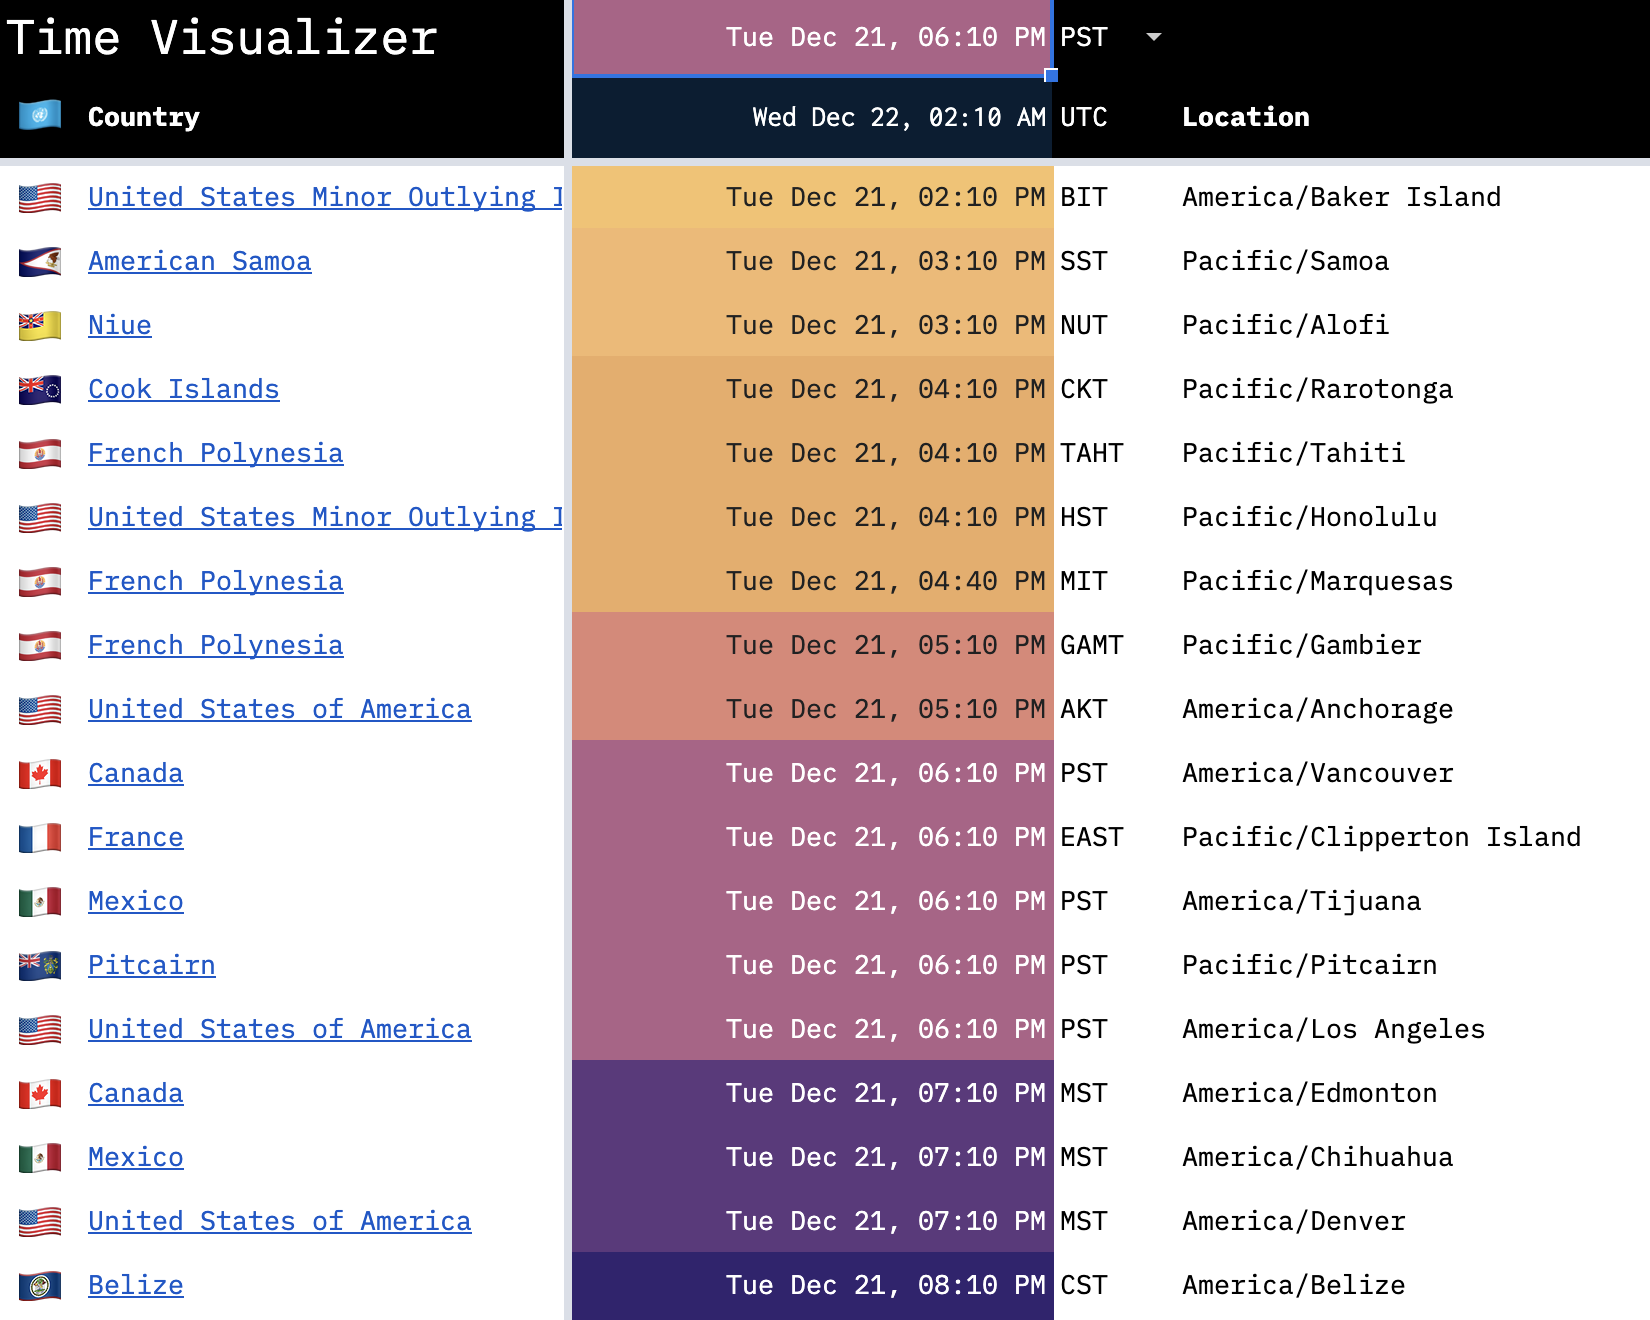The height and width of the screenshot is (1320, 1650).
Task: Click the Location column header
Action: coord(1245,117)
